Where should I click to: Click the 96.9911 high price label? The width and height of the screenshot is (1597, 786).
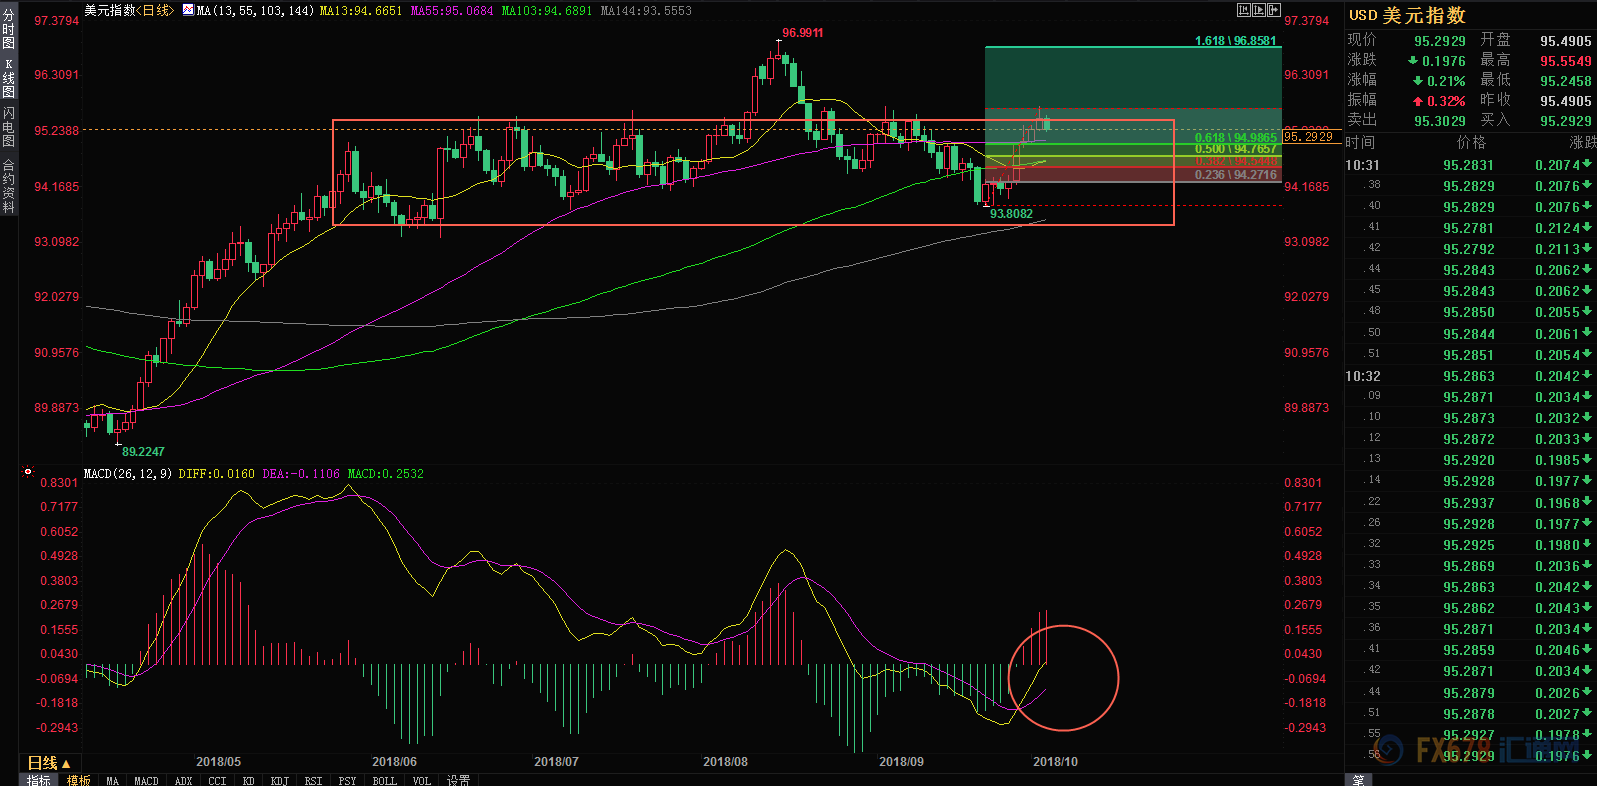tap(803, 33)
